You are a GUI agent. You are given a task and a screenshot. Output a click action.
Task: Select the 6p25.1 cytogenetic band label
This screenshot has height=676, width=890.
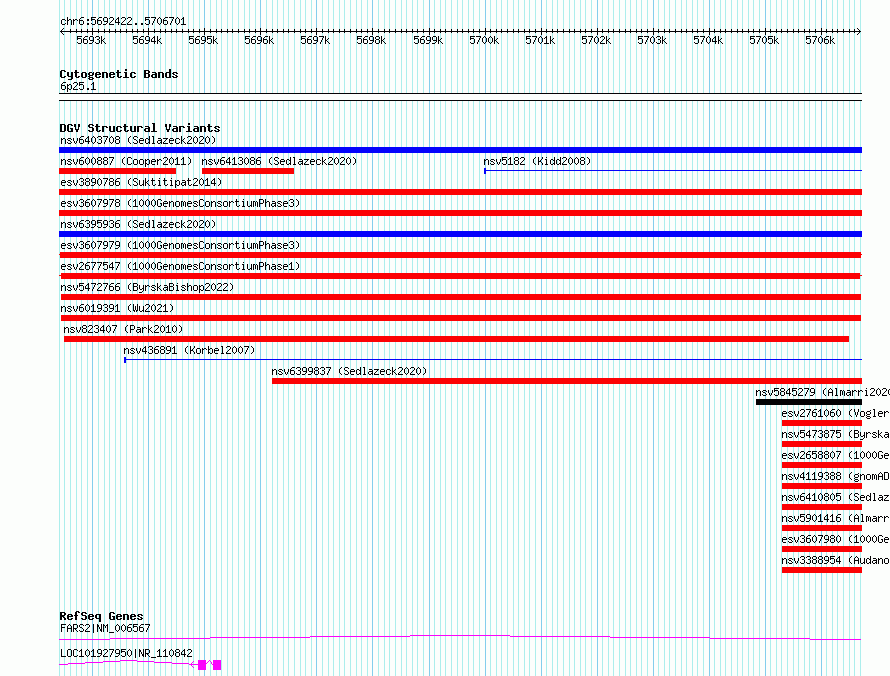point(78,86)
